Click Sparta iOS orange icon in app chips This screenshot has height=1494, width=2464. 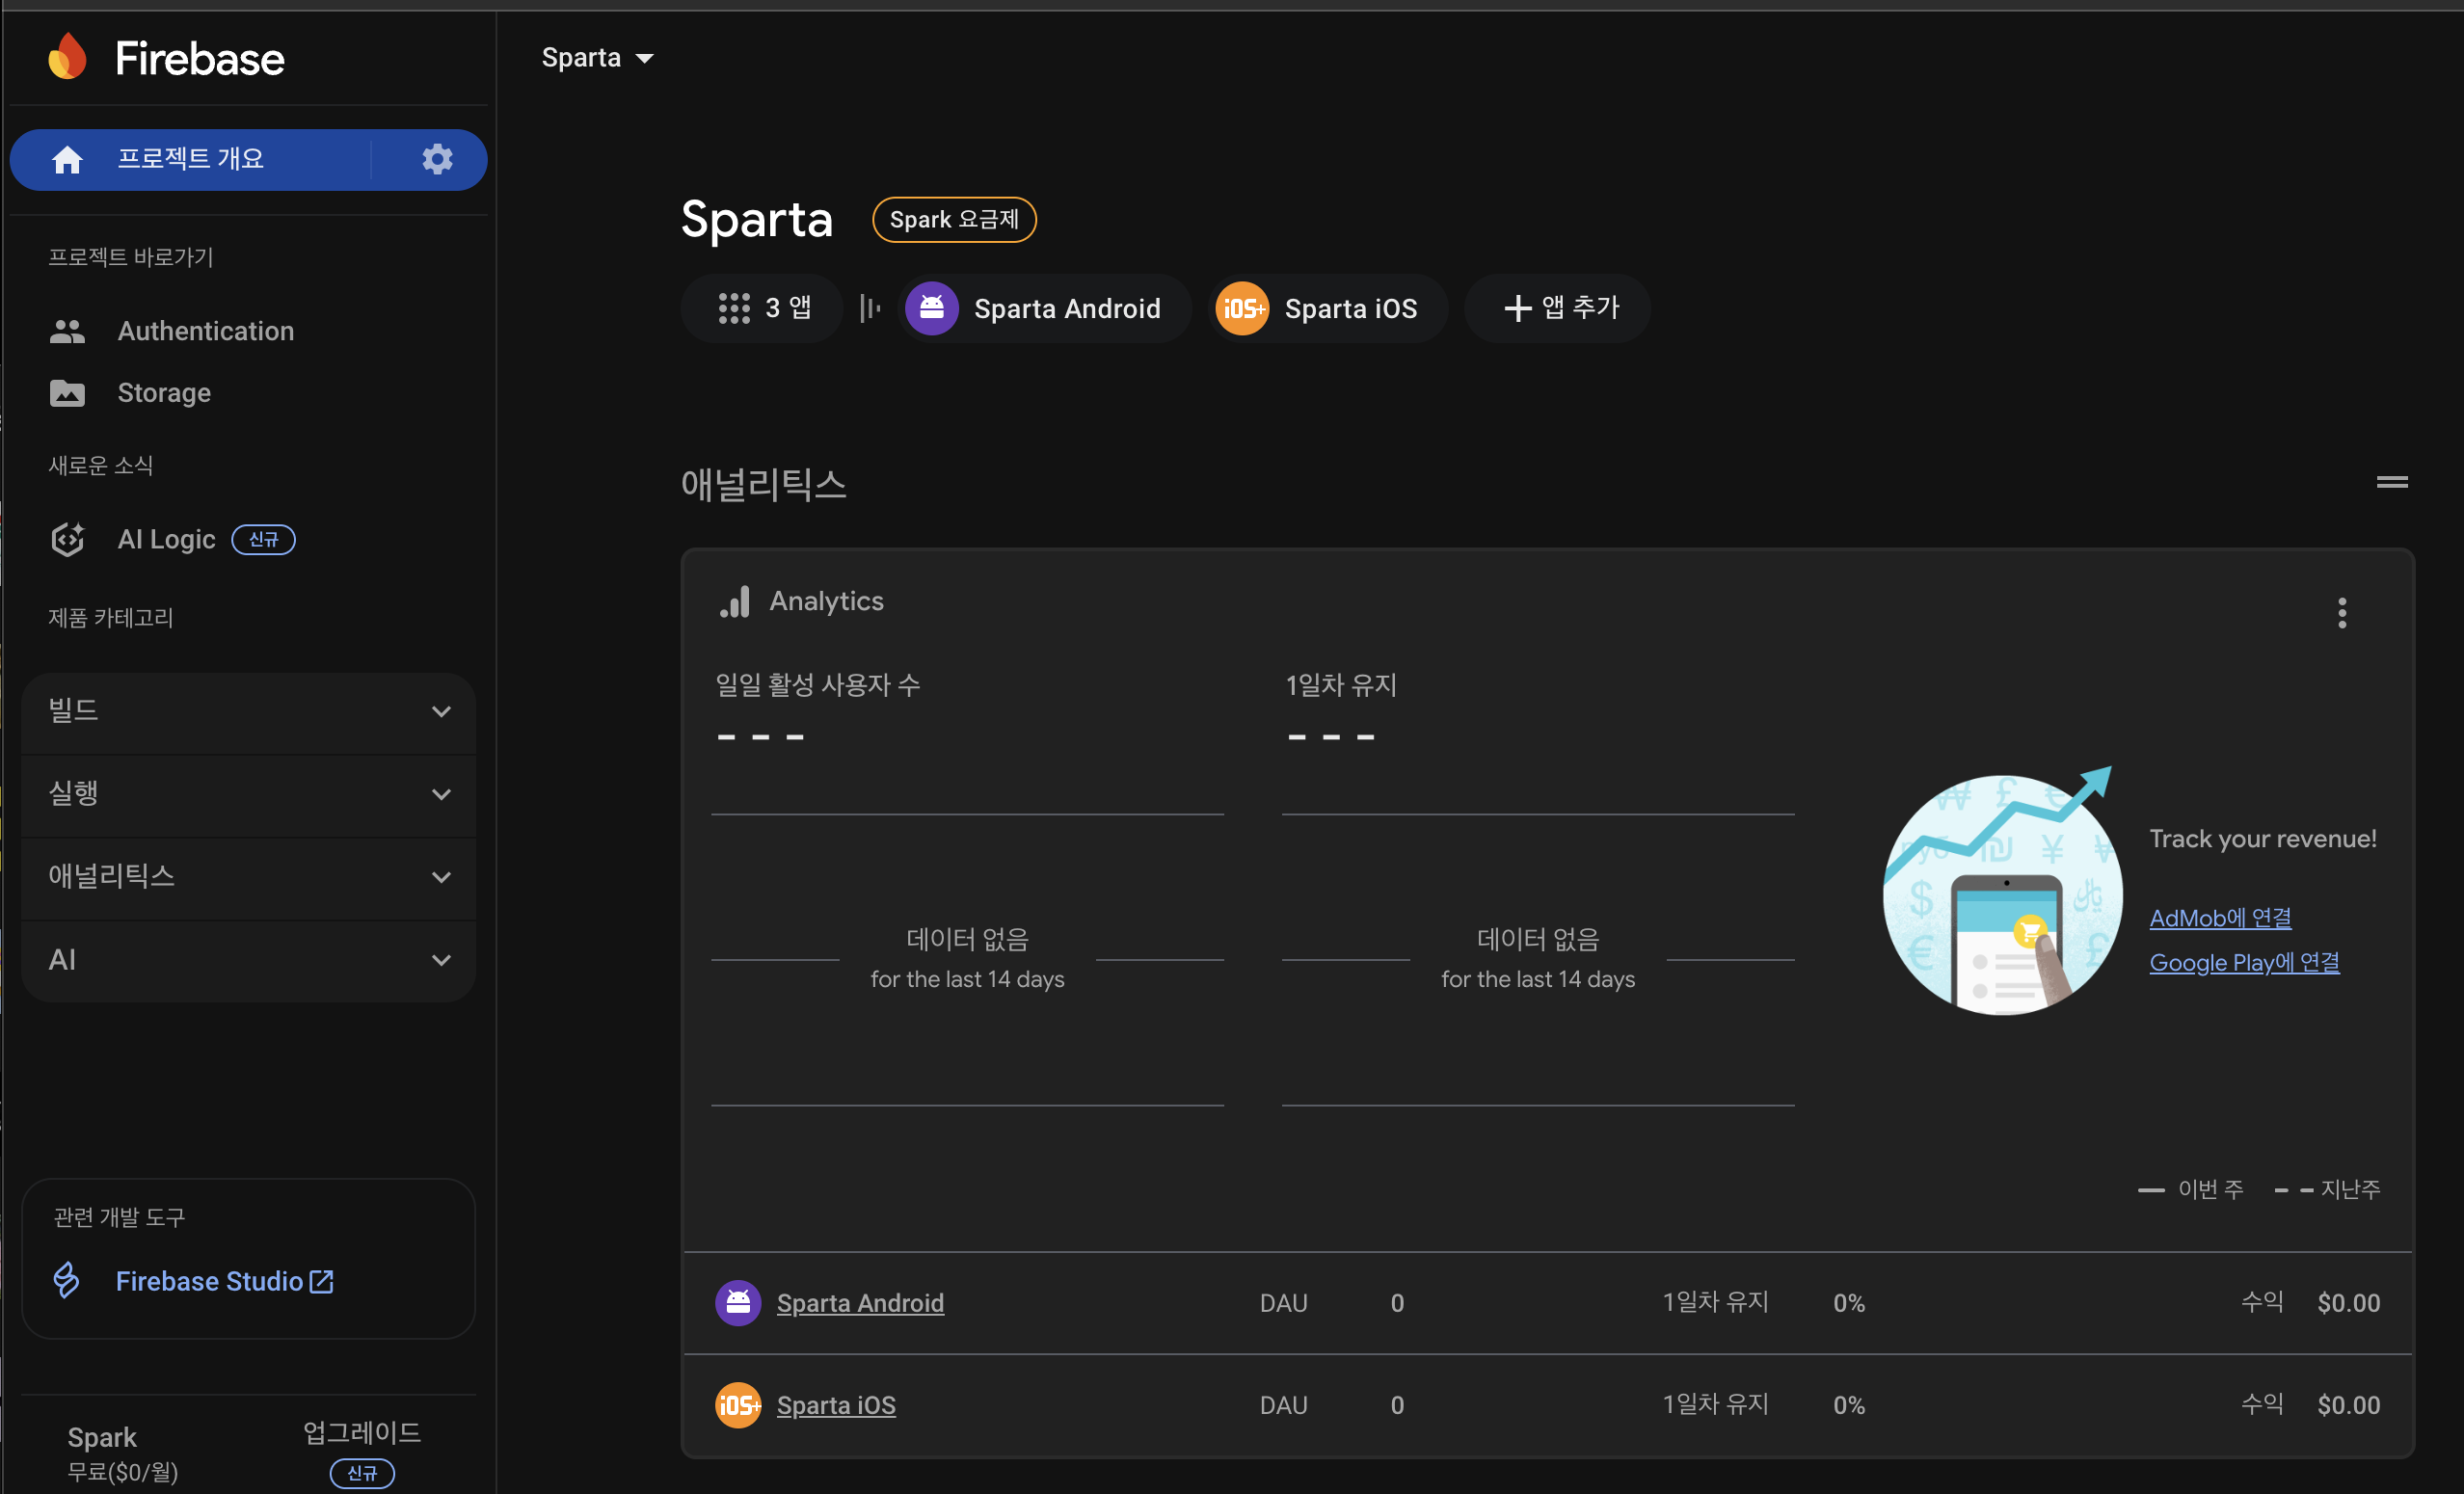(x=1242, y=308)
